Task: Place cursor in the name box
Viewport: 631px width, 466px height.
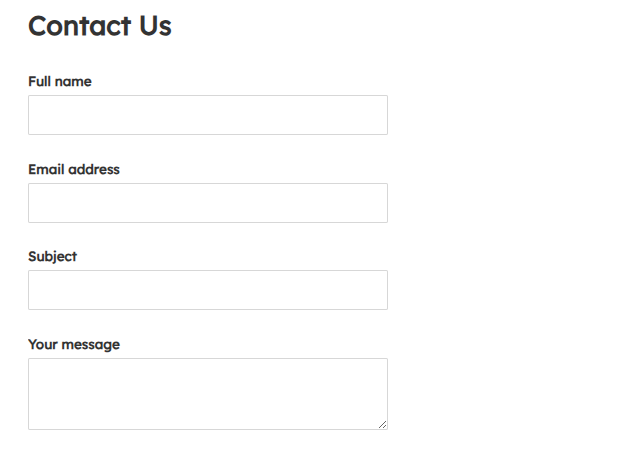Action: [x=207, y=115]
